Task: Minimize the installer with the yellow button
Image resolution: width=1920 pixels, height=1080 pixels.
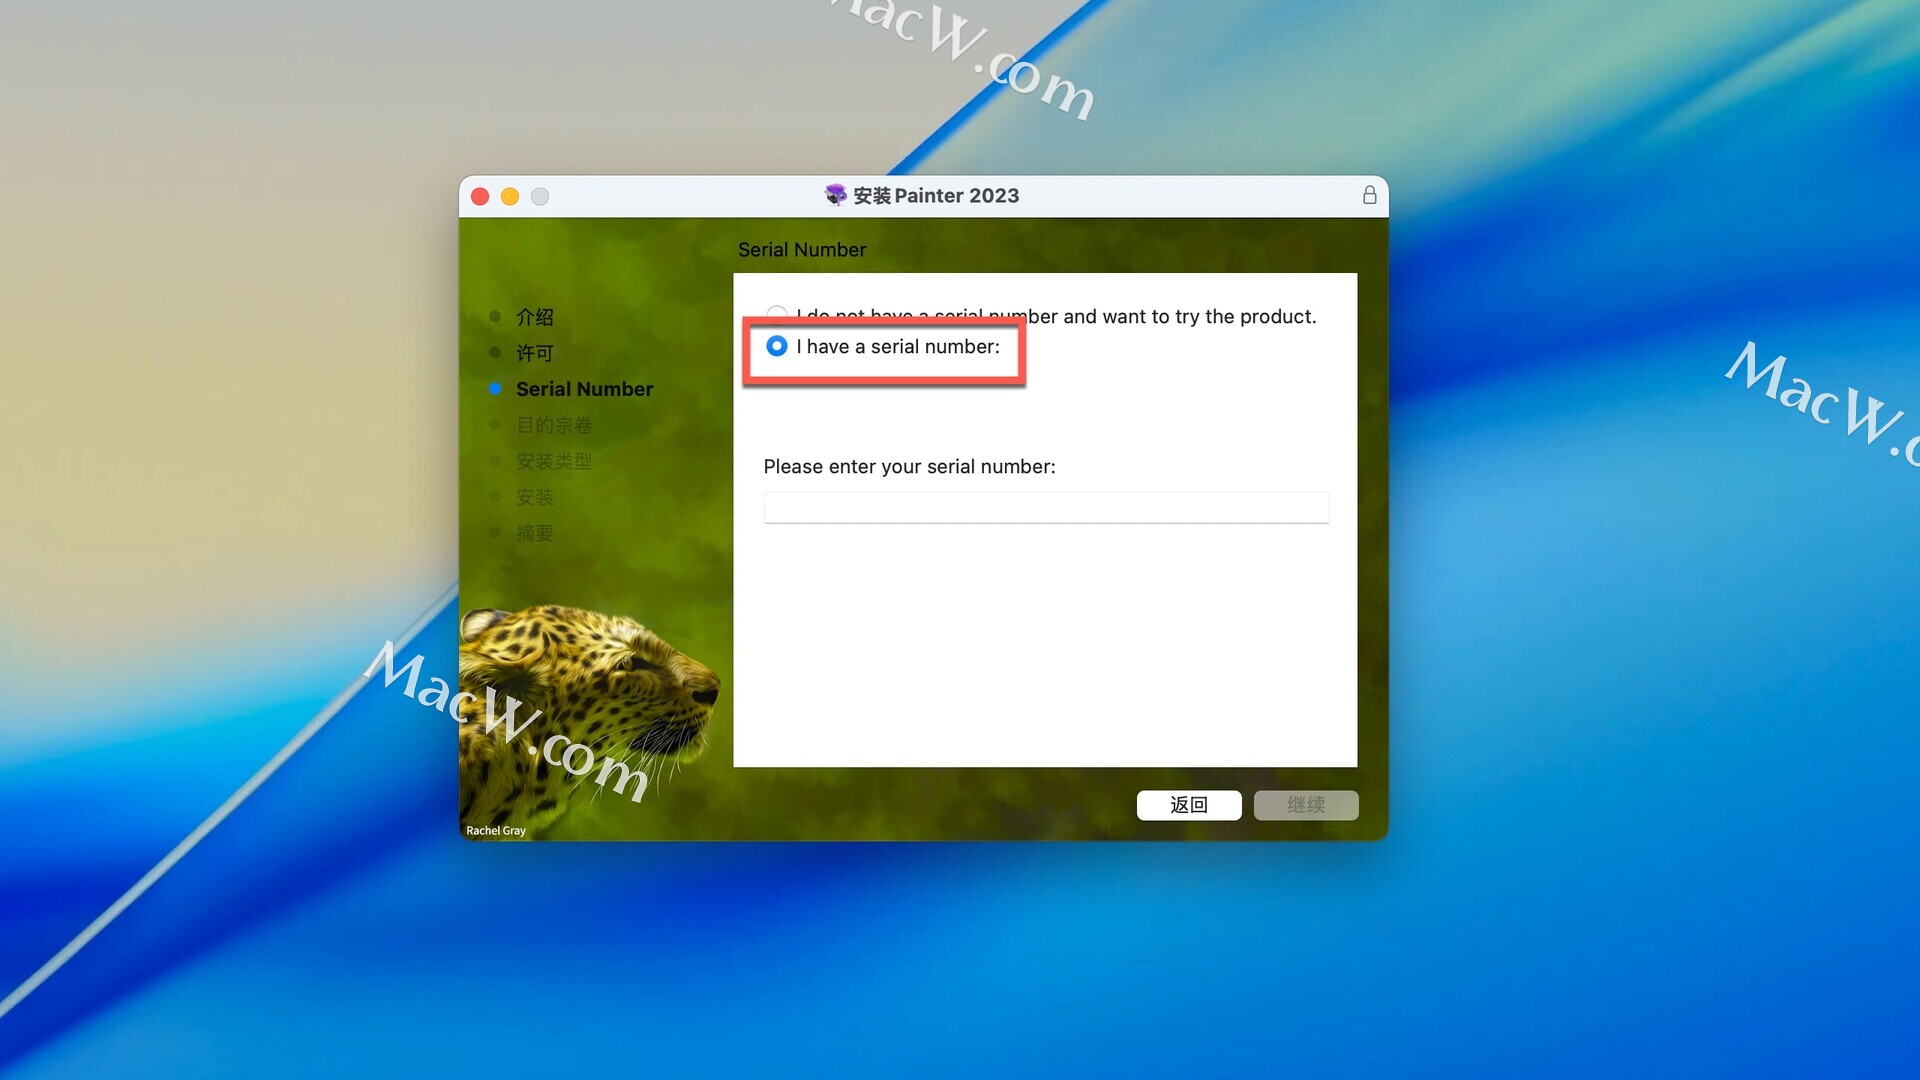Action: click(x=510, y=196)
